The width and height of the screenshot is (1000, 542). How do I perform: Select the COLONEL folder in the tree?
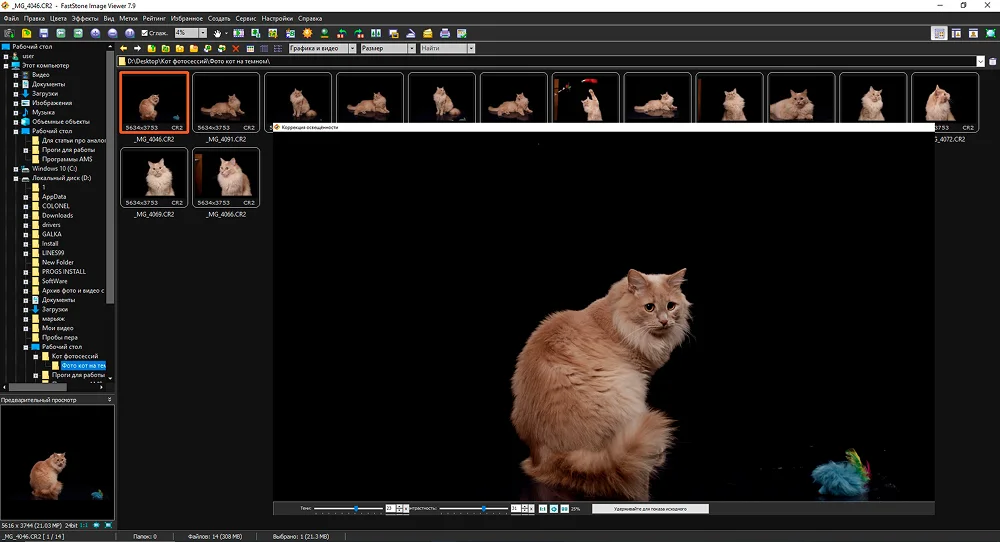(55, 206)
